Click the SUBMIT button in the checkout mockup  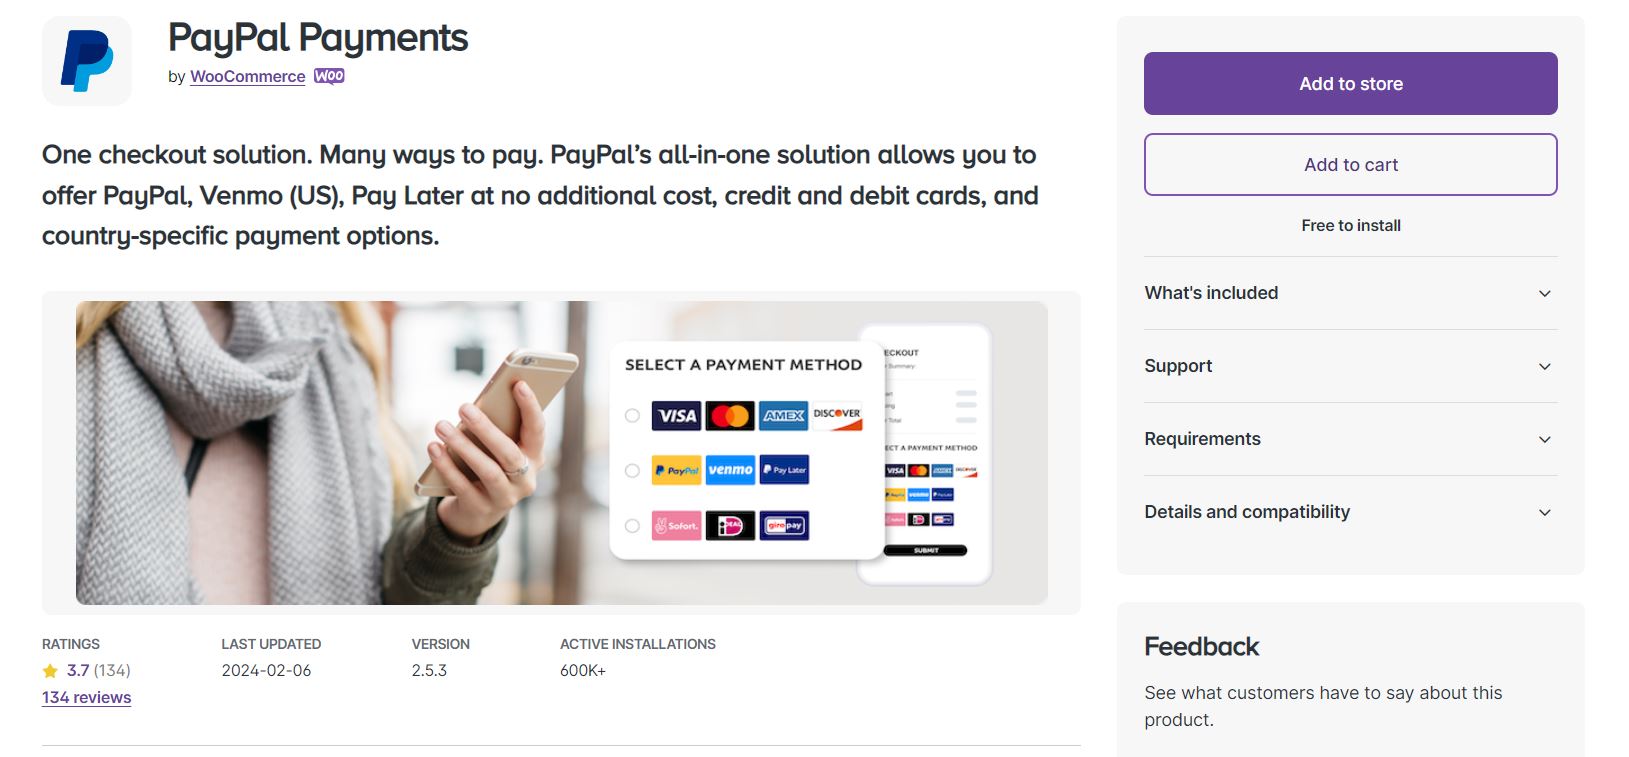coord(925,549)
